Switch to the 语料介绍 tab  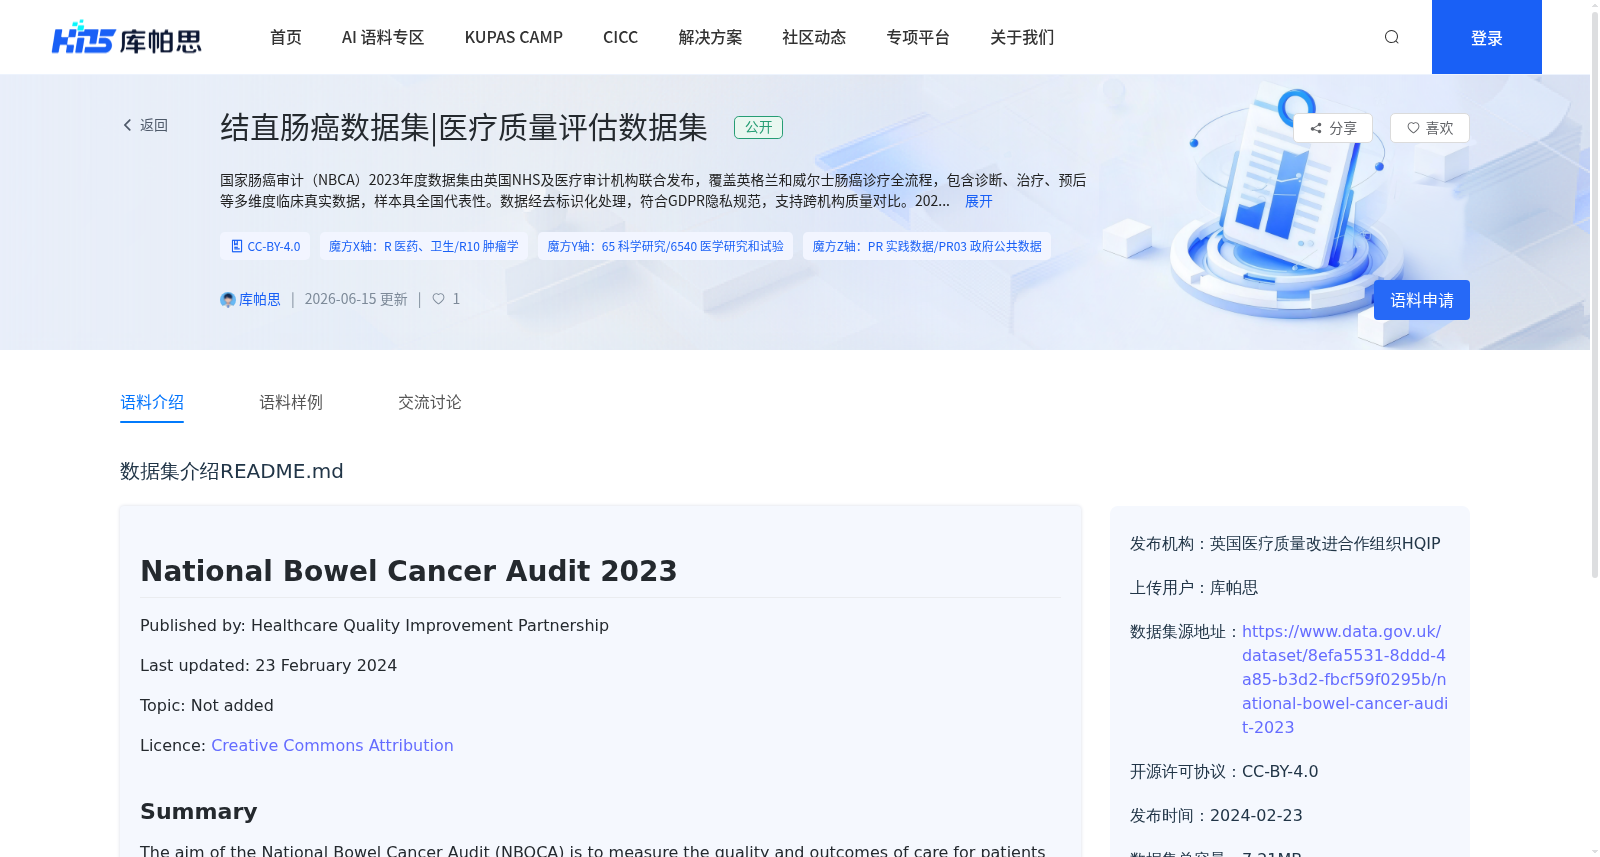point(152,402)
